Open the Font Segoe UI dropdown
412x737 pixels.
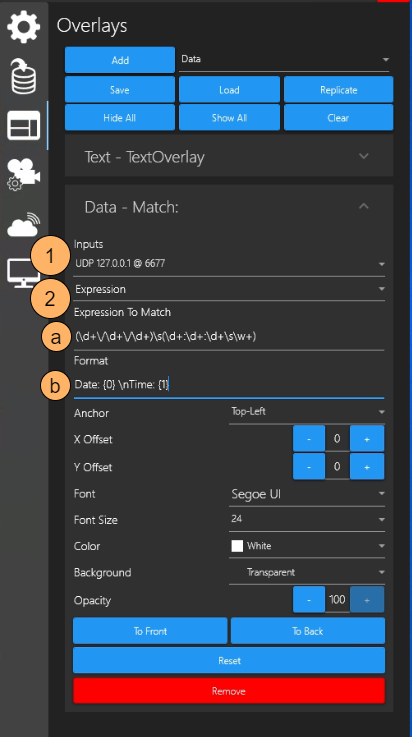coord(307,494)
